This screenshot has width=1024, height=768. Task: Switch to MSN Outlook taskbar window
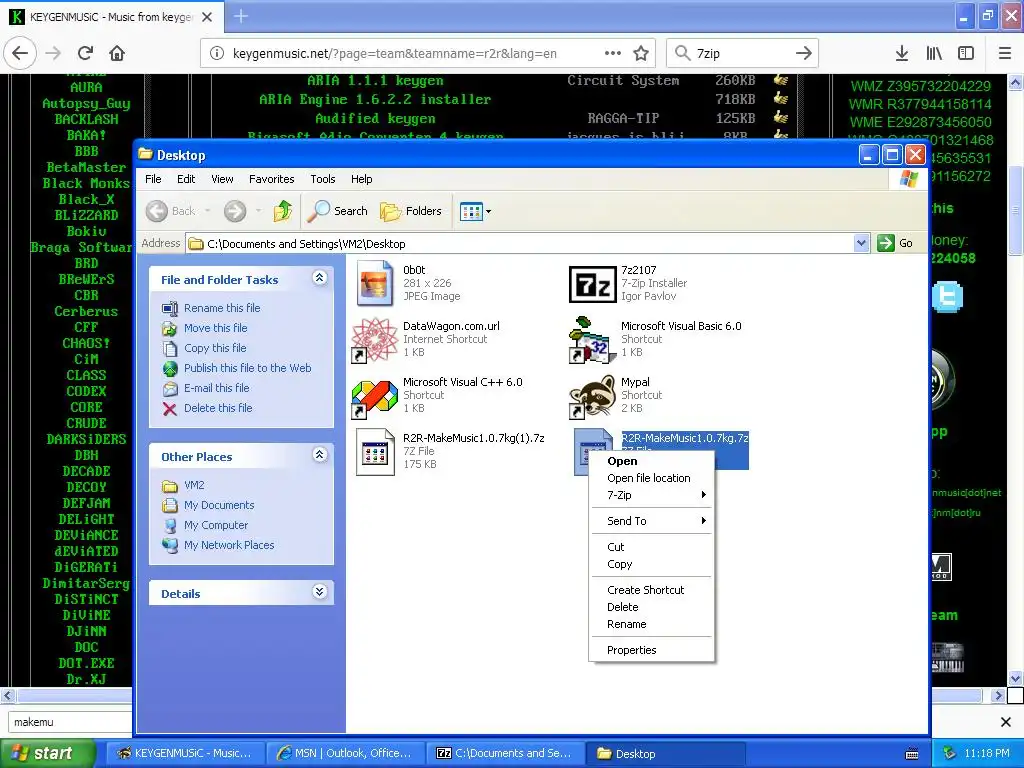pos(344,753)
